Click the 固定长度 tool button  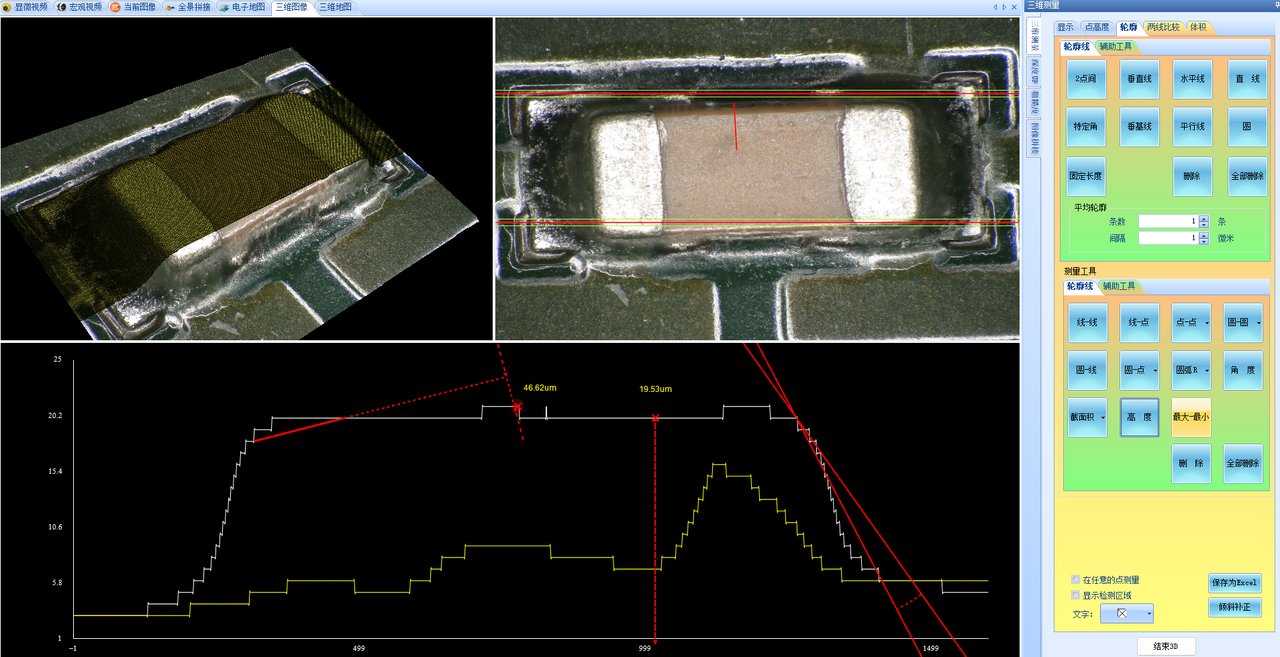pyautogui.click(x=1086, y=176)
